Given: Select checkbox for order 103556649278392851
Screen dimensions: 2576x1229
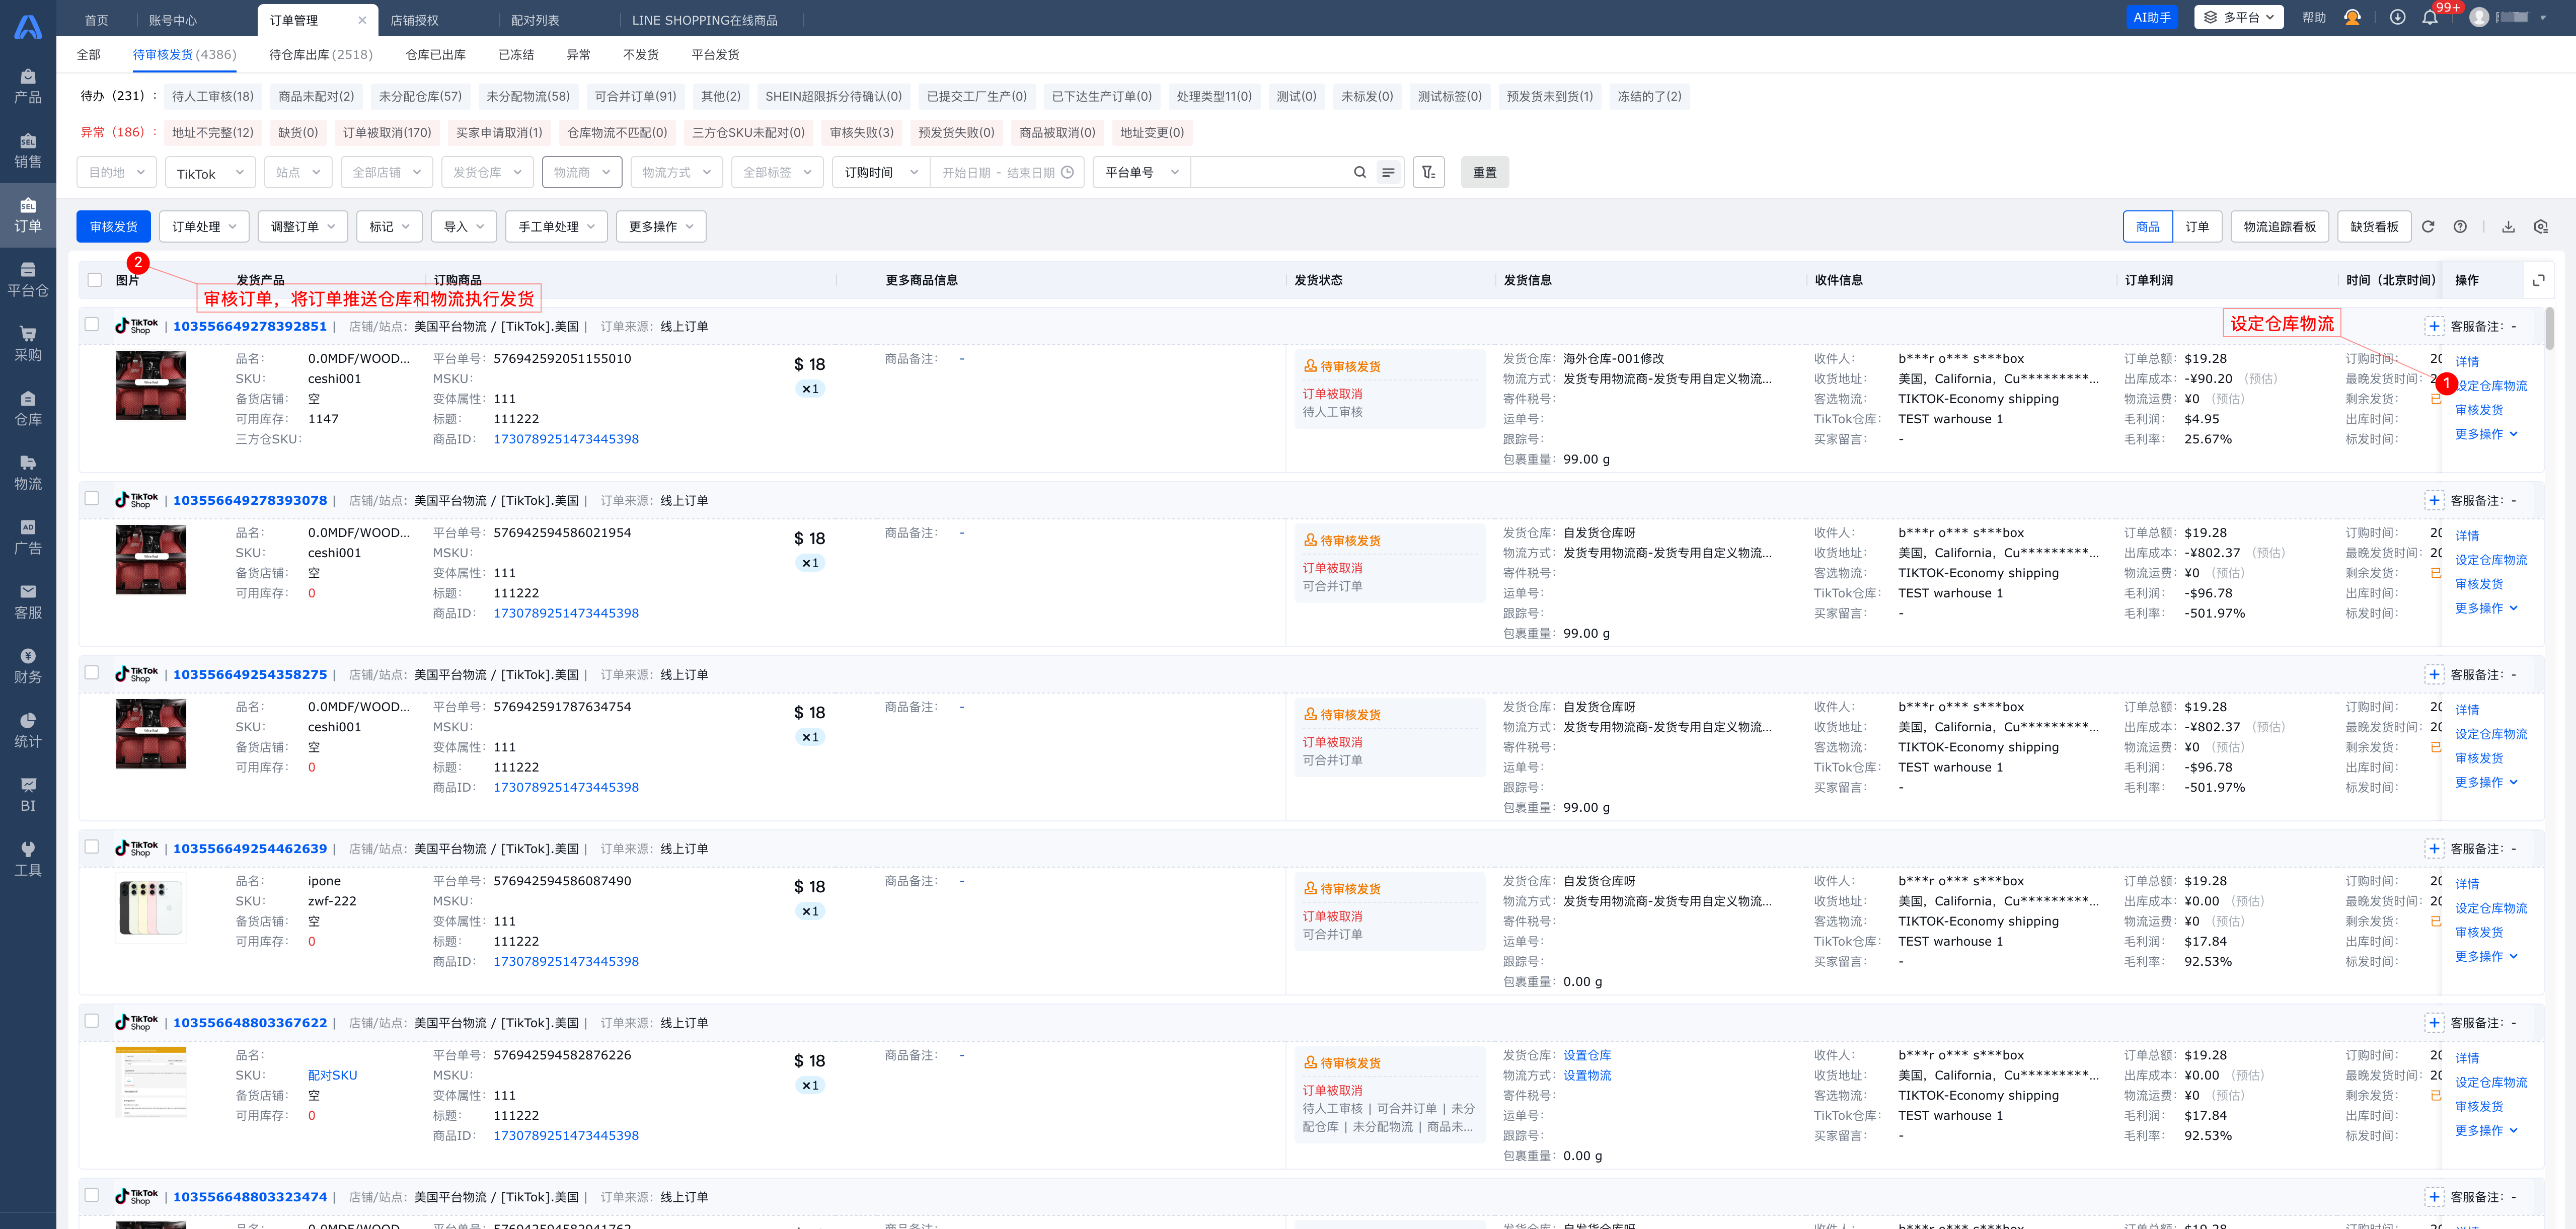Looking at the screenshot, I should pos(92,325).
